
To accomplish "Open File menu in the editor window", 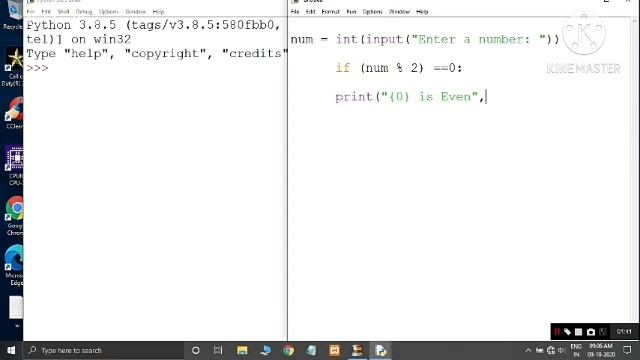I will click(295, 12).
